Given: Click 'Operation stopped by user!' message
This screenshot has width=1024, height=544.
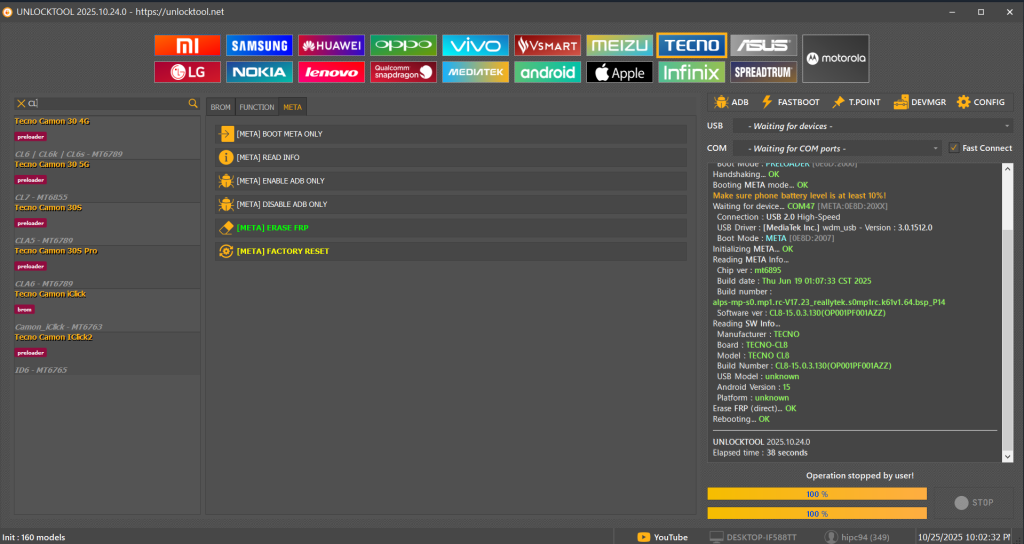Looking at the screenshot, I should (859, 475).
